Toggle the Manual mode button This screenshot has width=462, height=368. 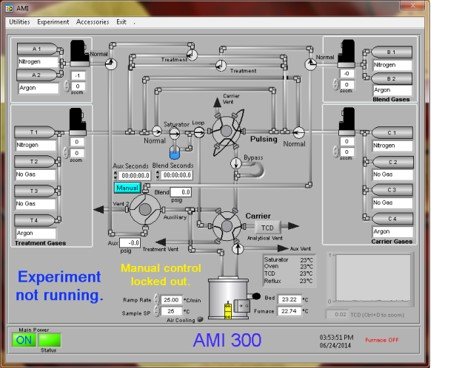pyautogui.click(x=127, y=188)
